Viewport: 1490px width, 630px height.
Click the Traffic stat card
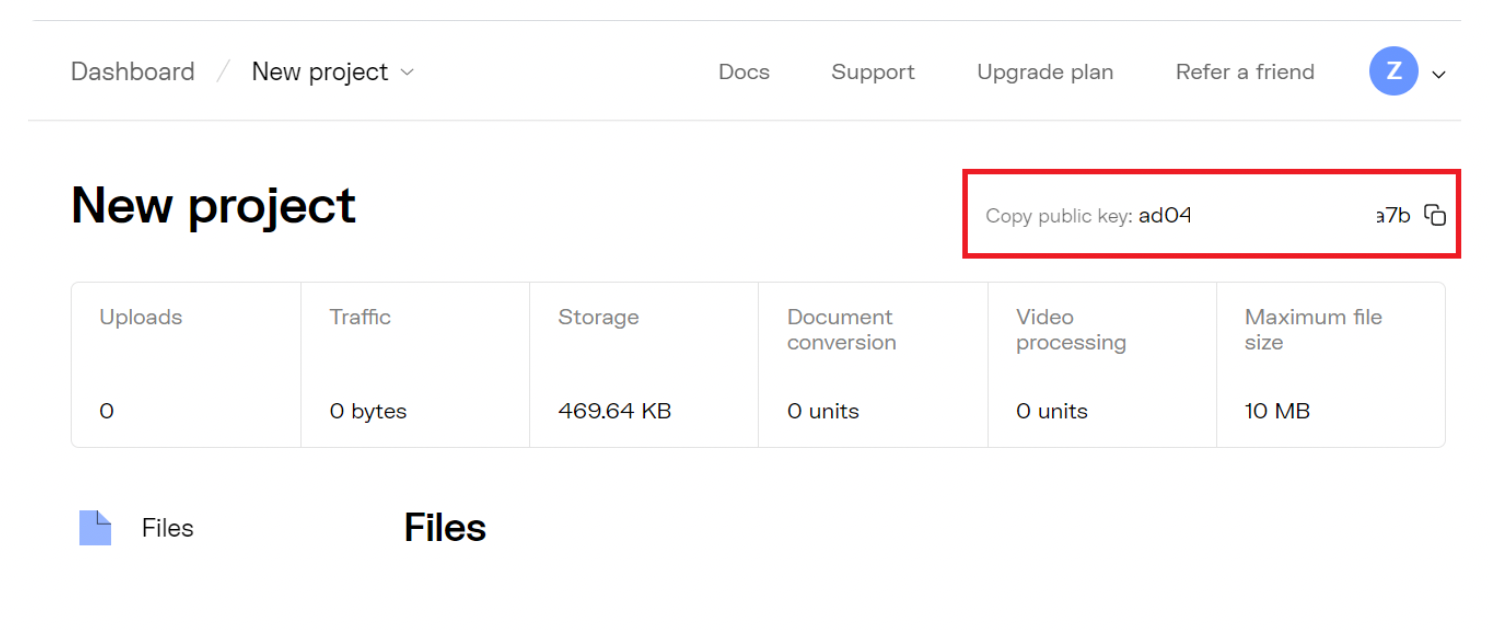point(415,364)
